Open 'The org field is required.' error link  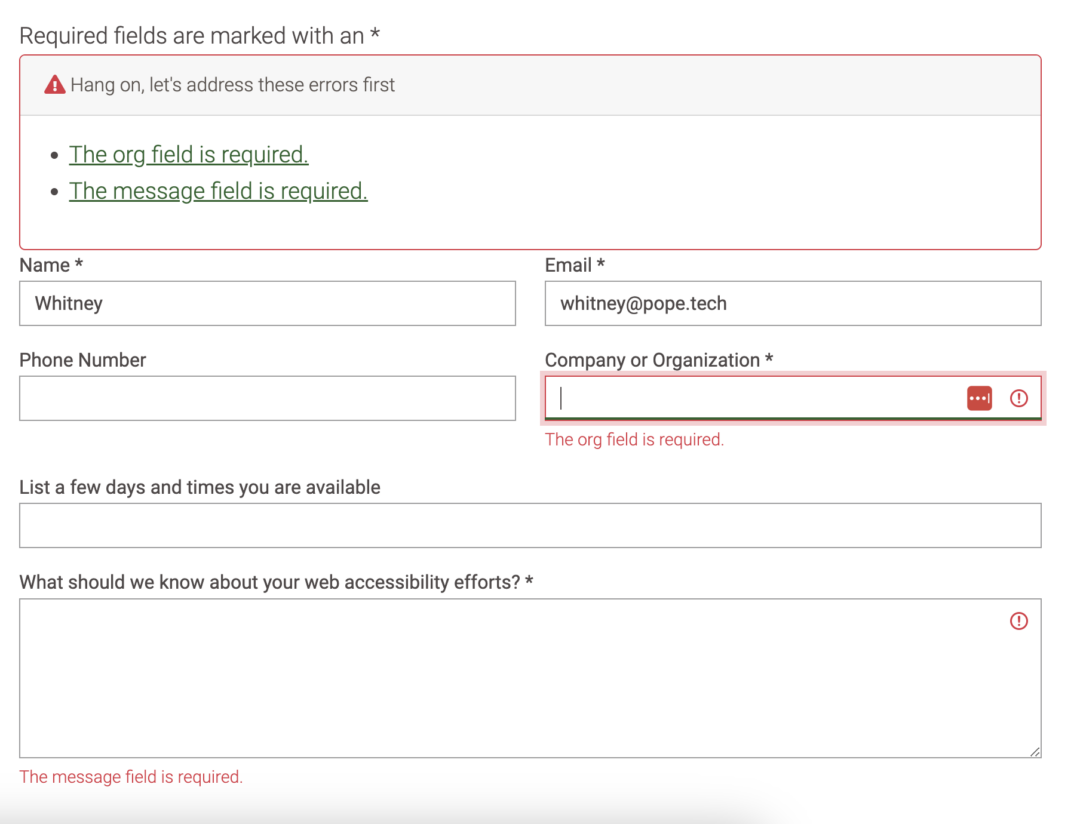coord(188,154)
